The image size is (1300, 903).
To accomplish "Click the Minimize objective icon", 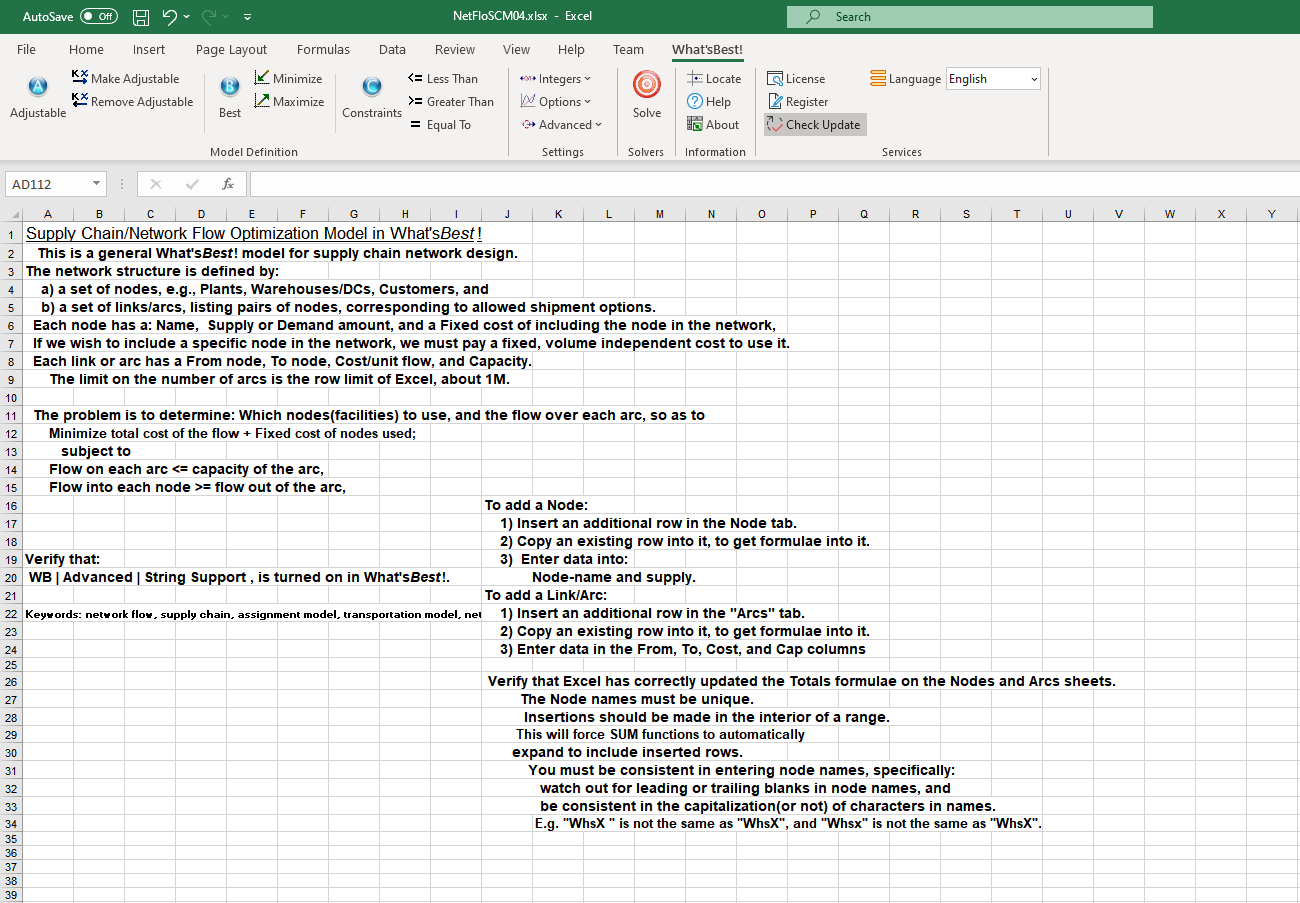I will point(263,78).
